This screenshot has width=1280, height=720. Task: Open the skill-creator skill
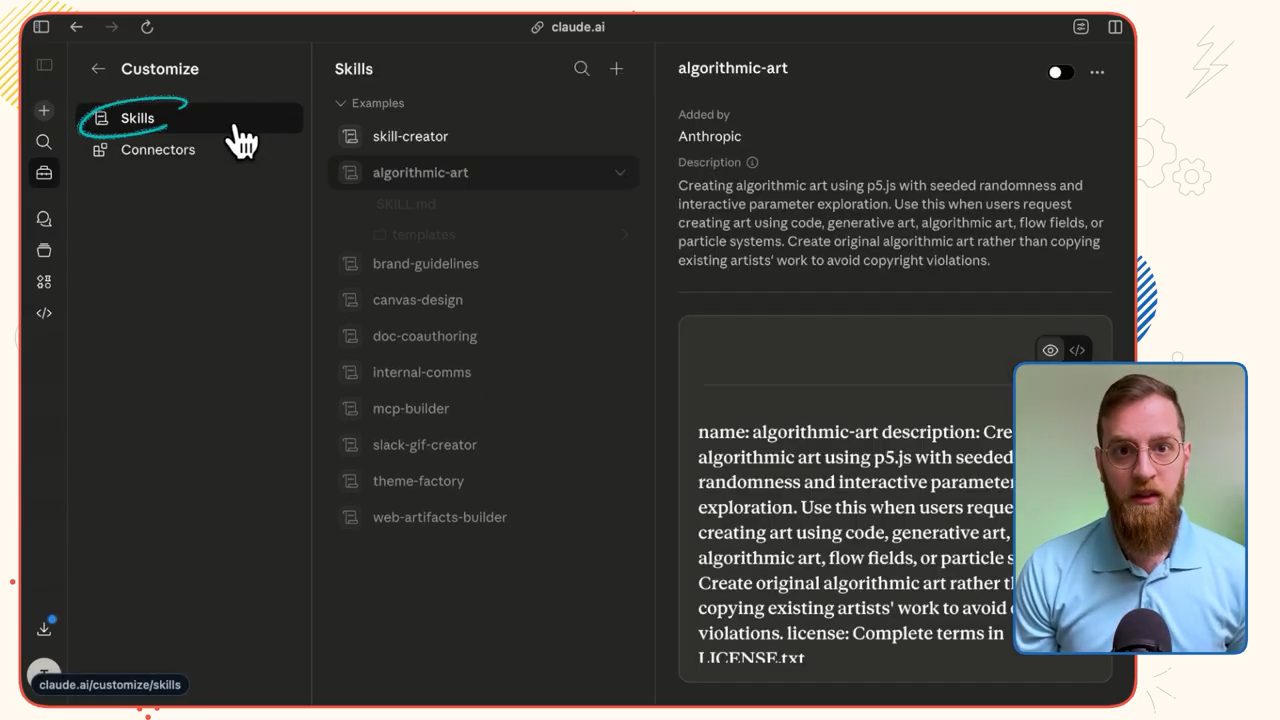click(483, 136)
